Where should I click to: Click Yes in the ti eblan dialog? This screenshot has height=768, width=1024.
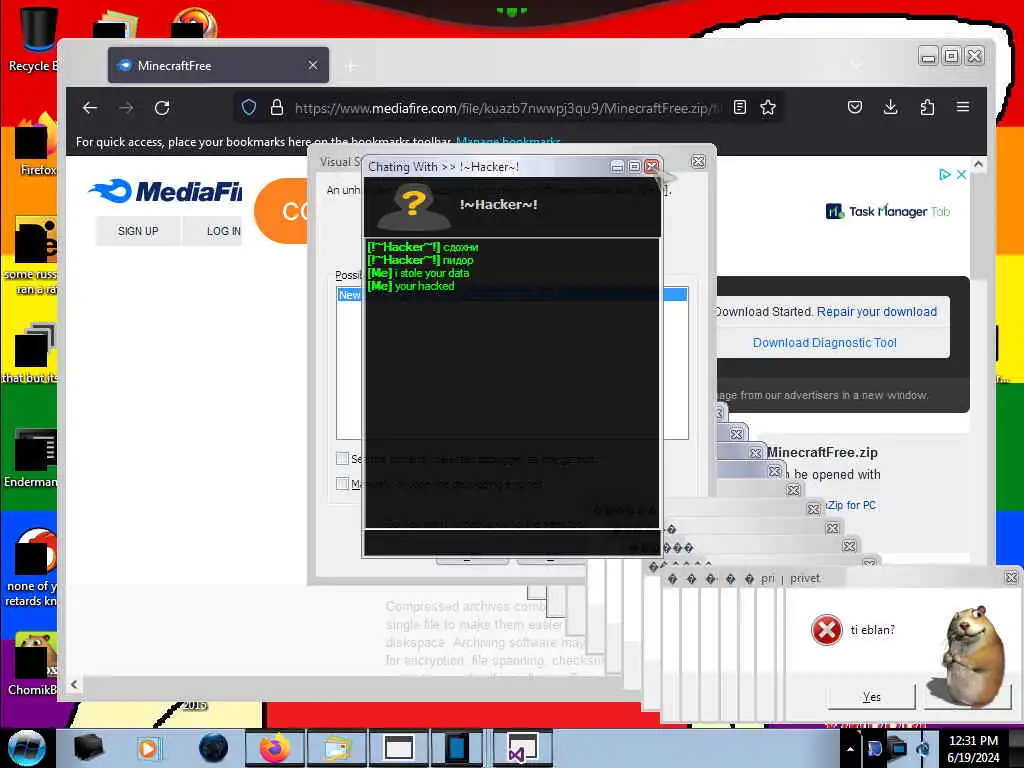pos(871,697)
